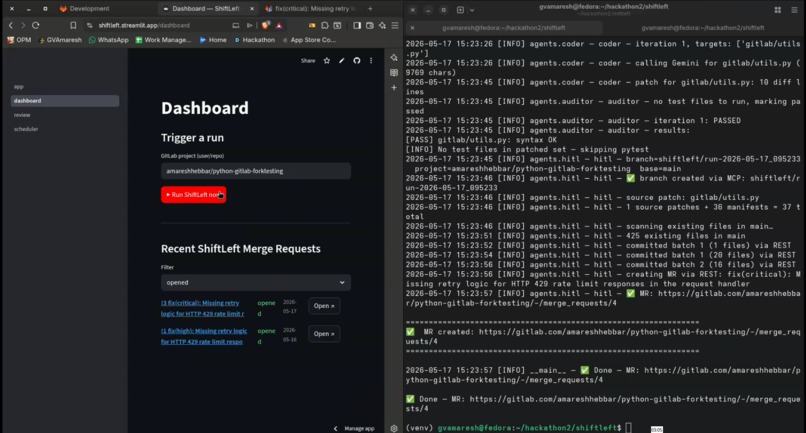
Task: Open the App Store Co... bookmark
Action: [x=309, y=40]
